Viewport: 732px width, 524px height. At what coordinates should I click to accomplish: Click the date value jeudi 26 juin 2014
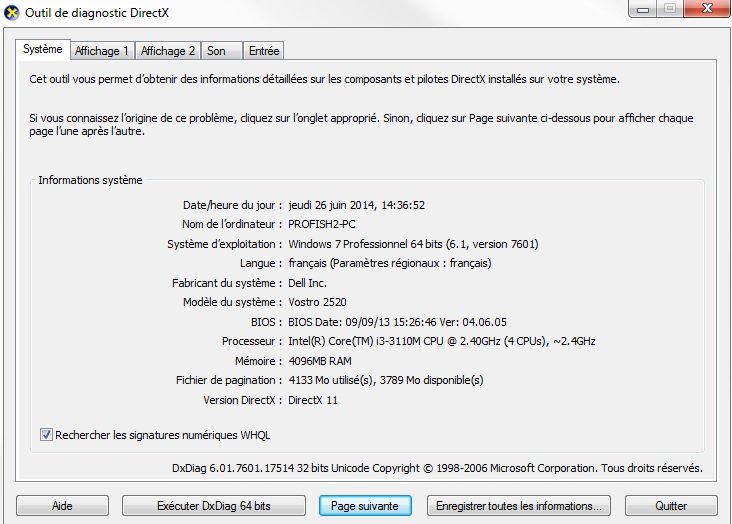356,205
